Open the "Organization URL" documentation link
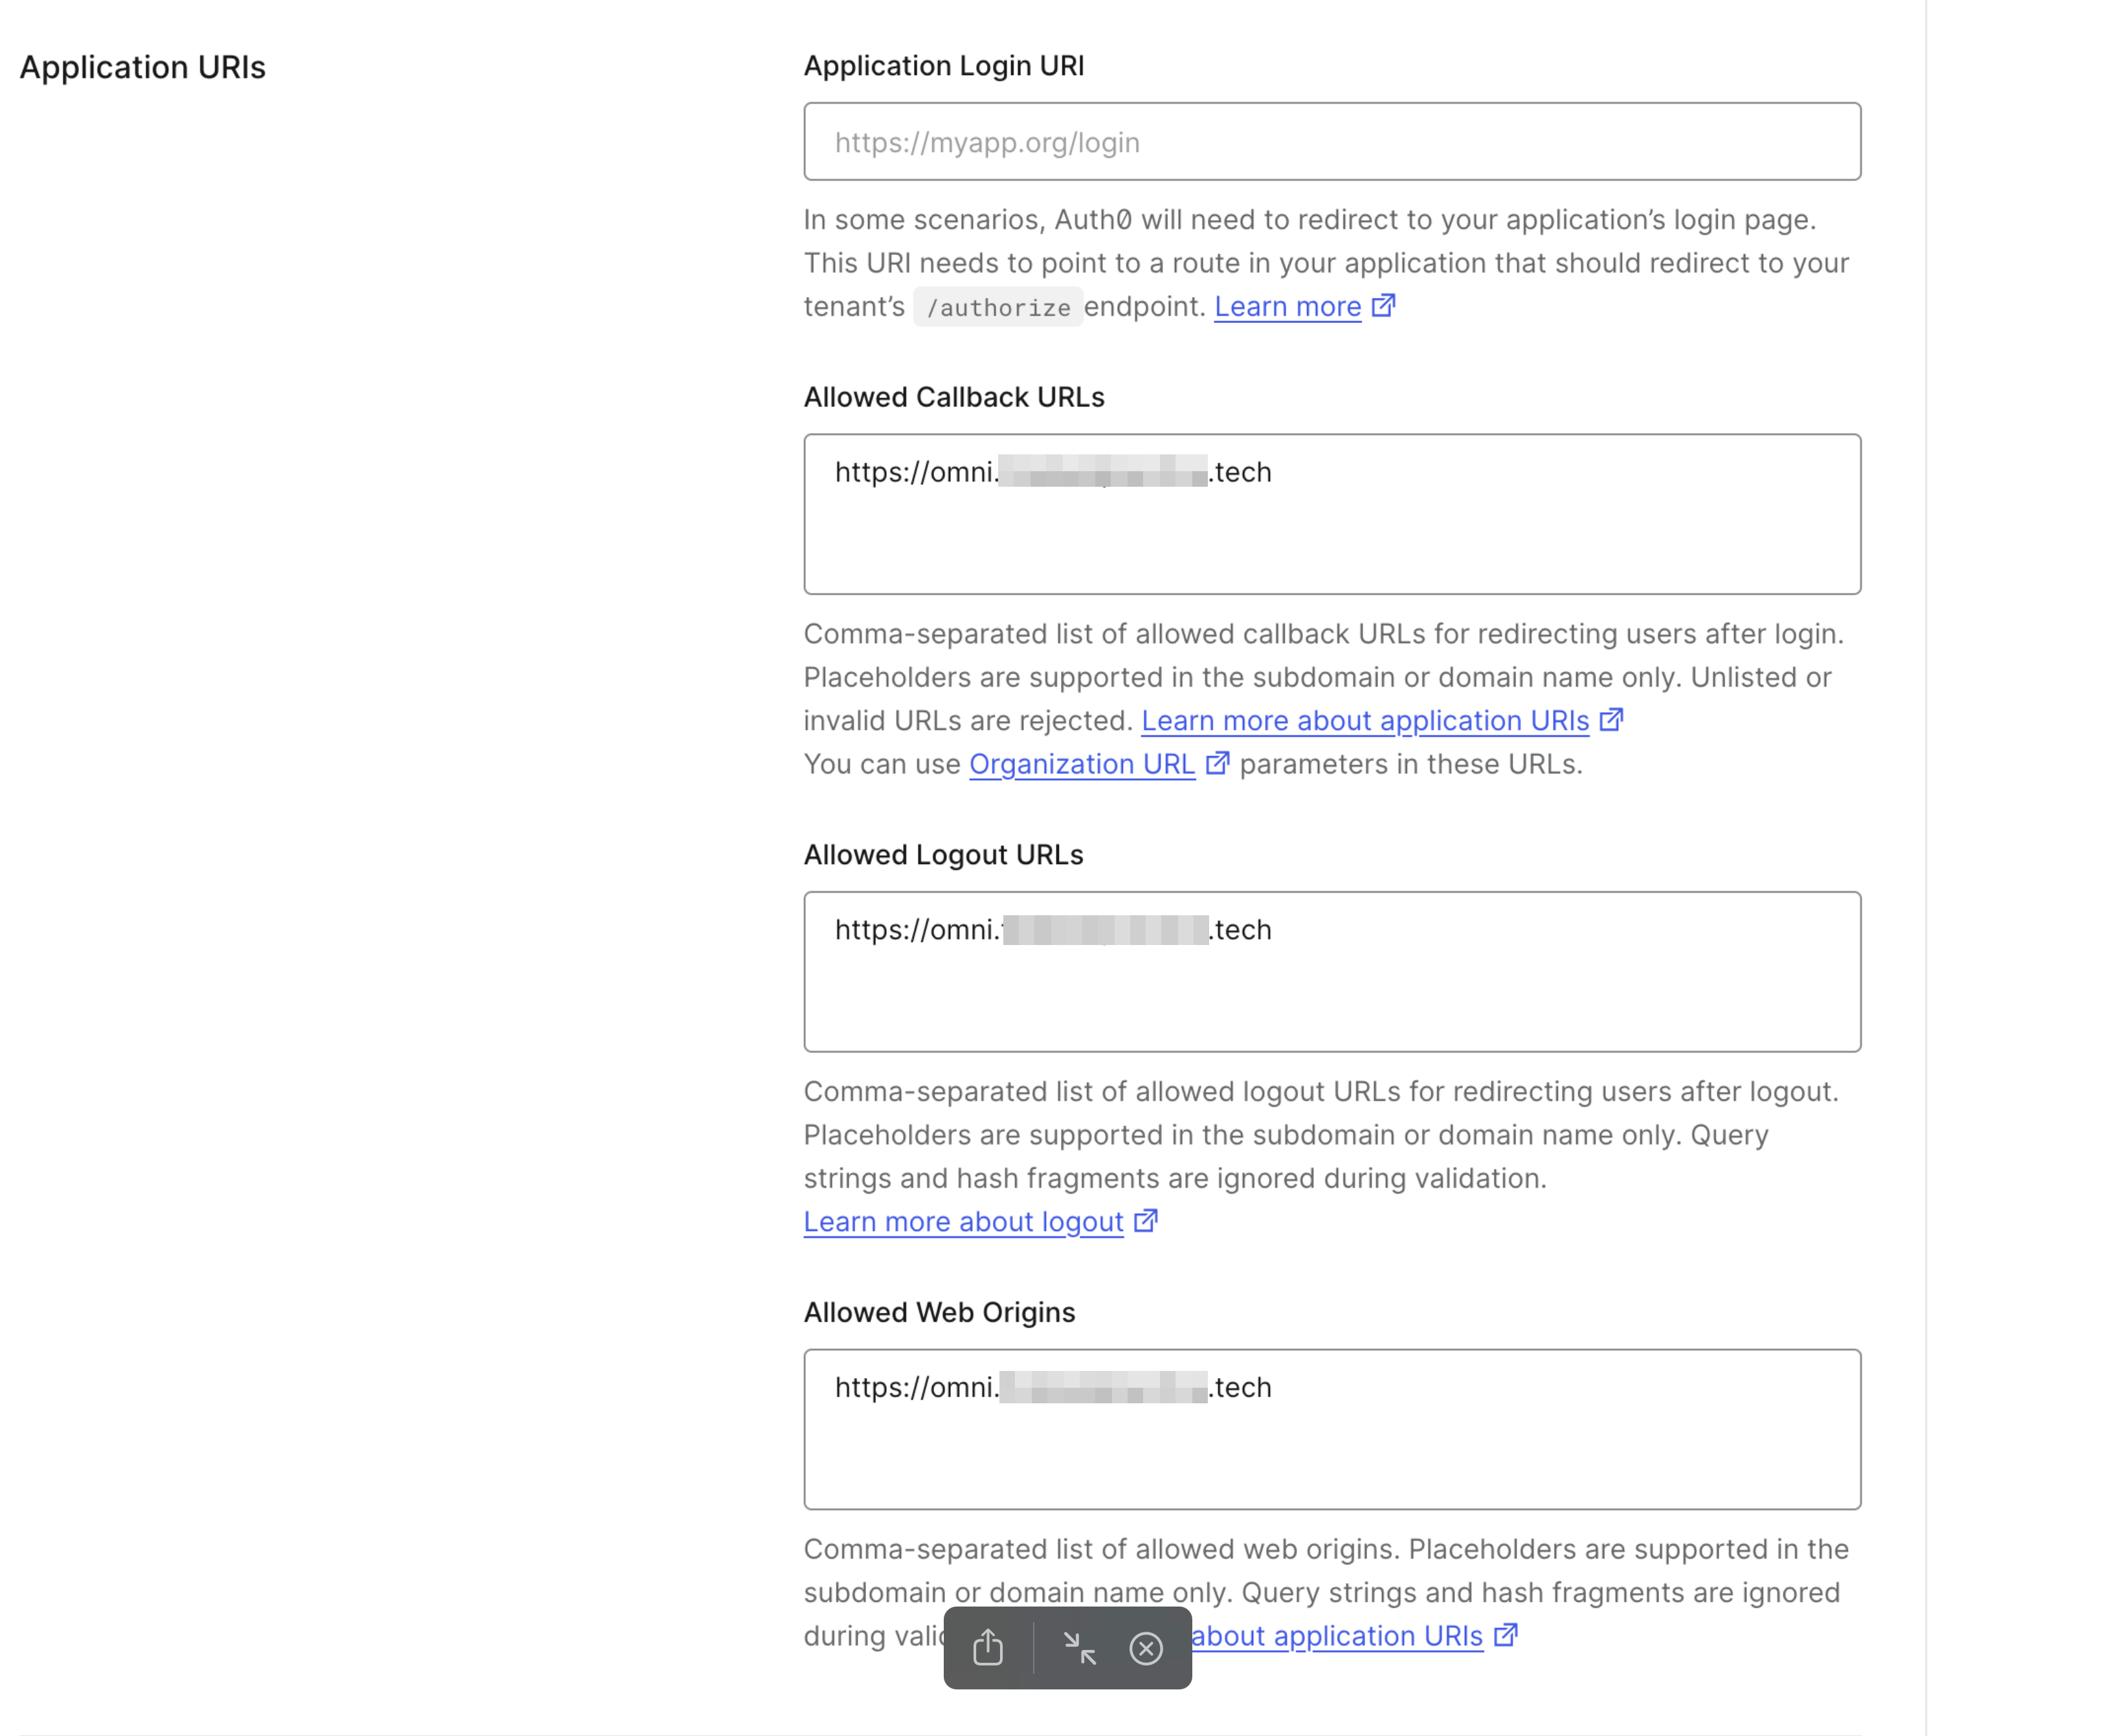This screenshot has height=1736, width=2105. pyautogui.click(x=1081, y=763)
